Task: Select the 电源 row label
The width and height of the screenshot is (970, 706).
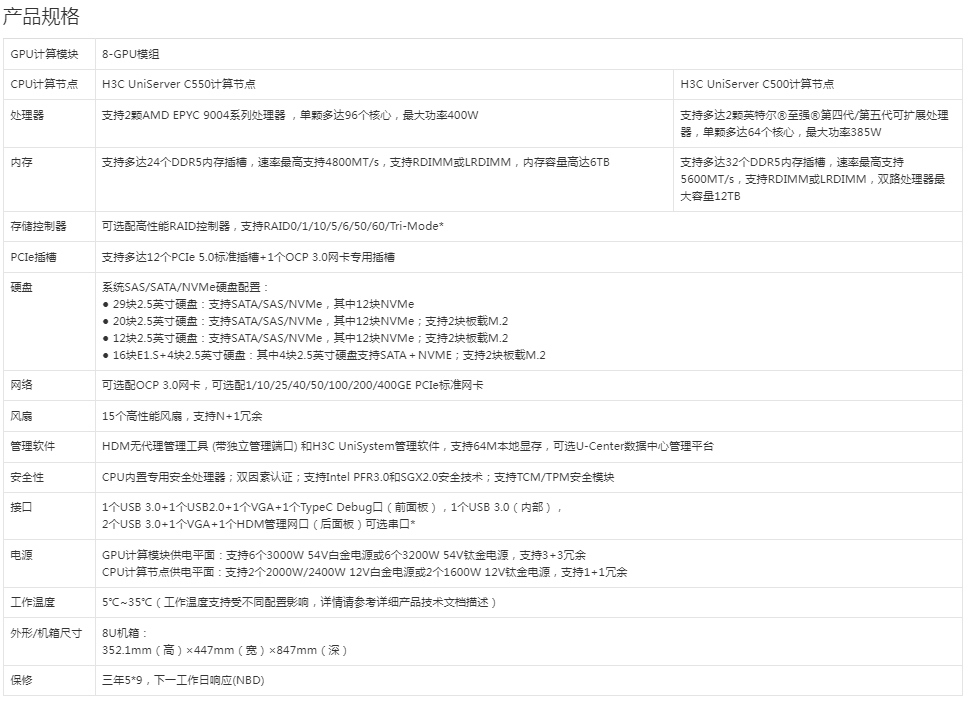Action: point(22,555)
